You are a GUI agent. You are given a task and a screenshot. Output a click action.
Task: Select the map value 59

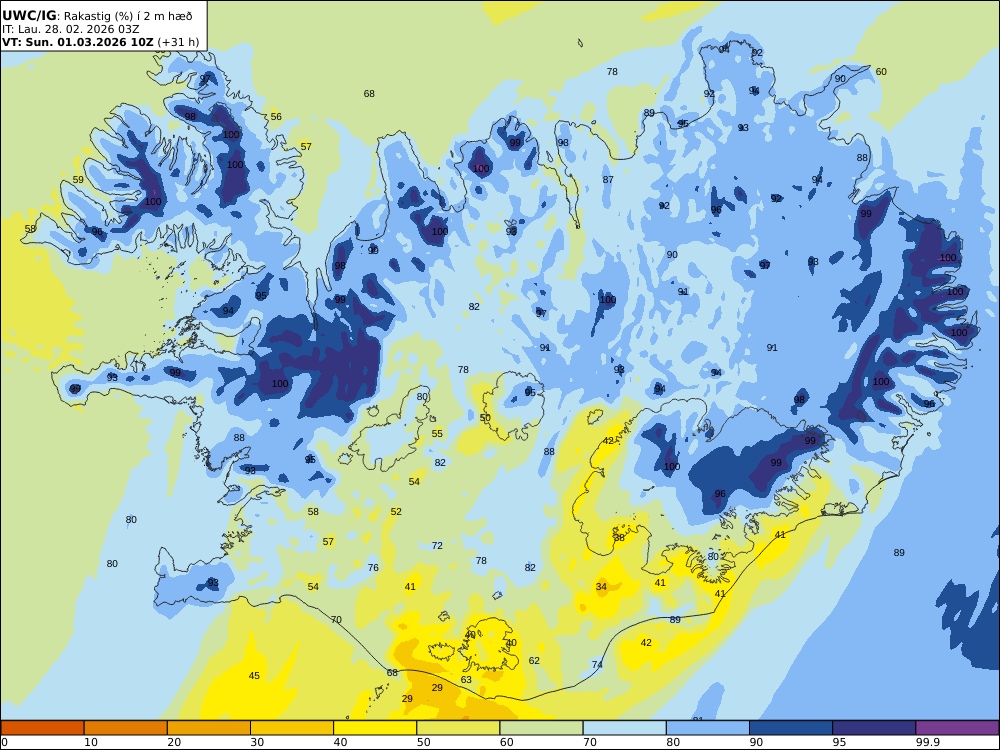pyautogui.click(x=78, y=180)
